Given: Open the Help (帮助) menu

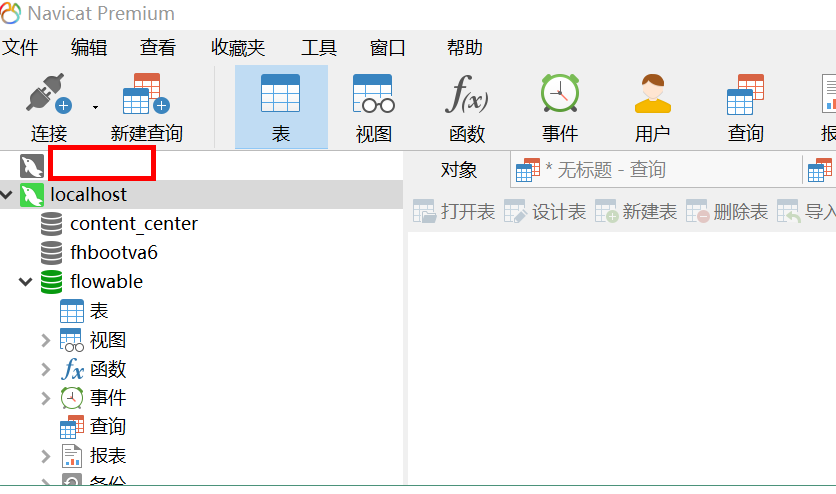Looking at the screenshot, I should (x=464, y=47).
